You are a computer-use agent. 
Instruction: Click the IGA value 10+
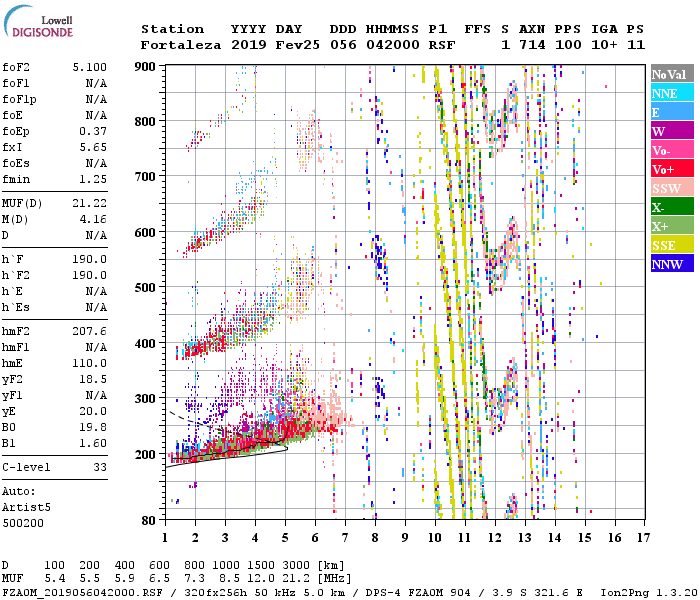[604, 45]
